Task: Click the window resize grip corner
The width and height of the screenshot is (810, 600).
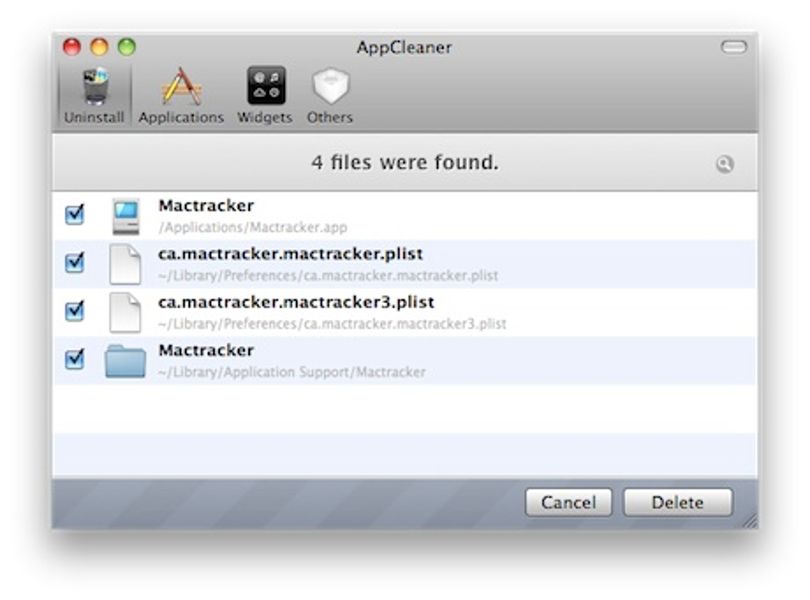Action: click(750, 521)
